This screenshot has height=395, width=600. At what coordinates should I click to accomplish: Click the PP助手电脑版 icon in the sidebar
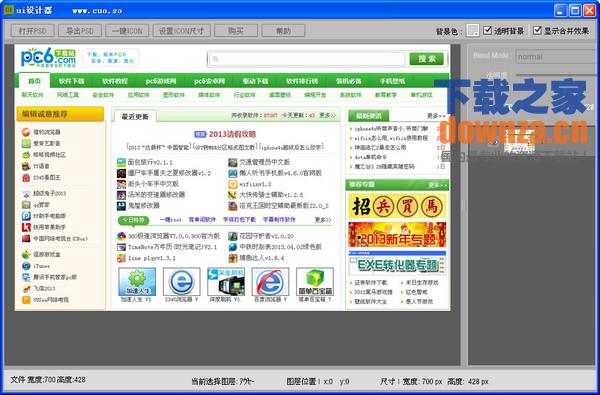[26, 216]
